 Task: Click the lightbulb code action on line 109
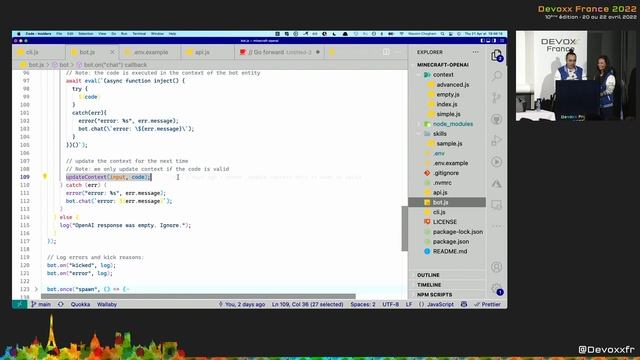point(45,177)
